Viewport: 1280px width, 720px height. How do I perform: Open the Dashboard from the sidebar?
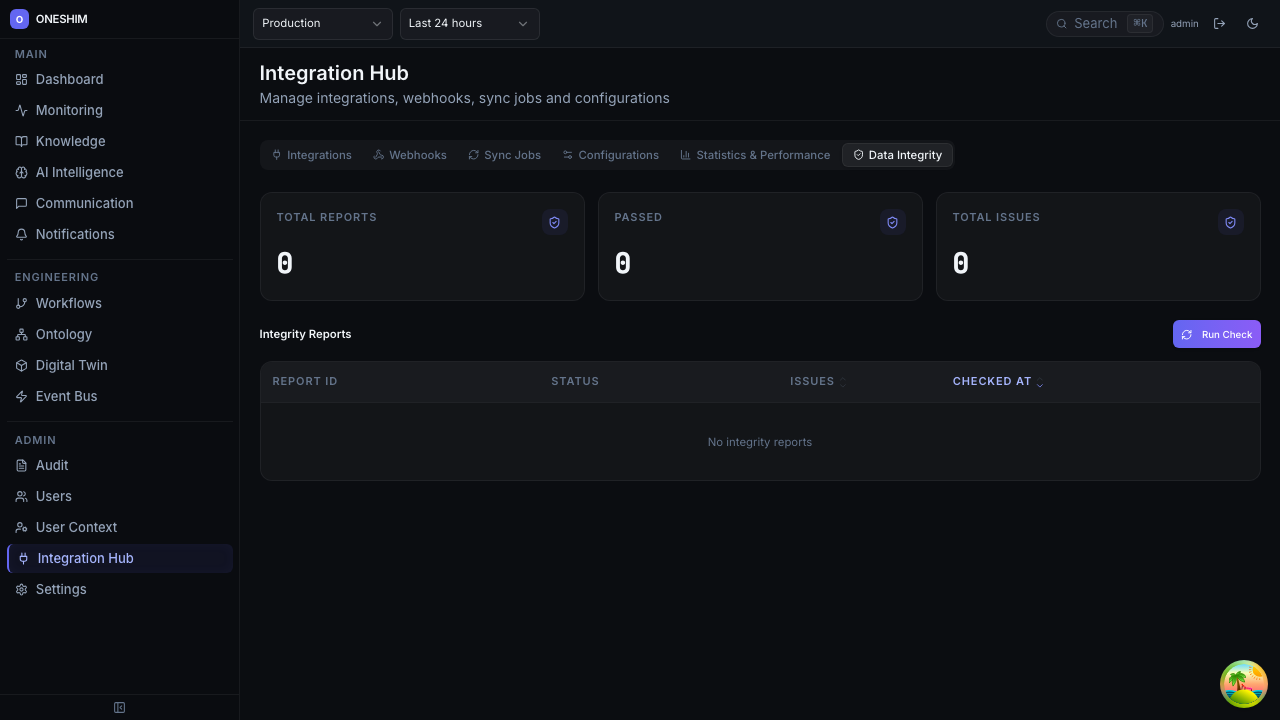pyautogui.click(x=68, y=79)
